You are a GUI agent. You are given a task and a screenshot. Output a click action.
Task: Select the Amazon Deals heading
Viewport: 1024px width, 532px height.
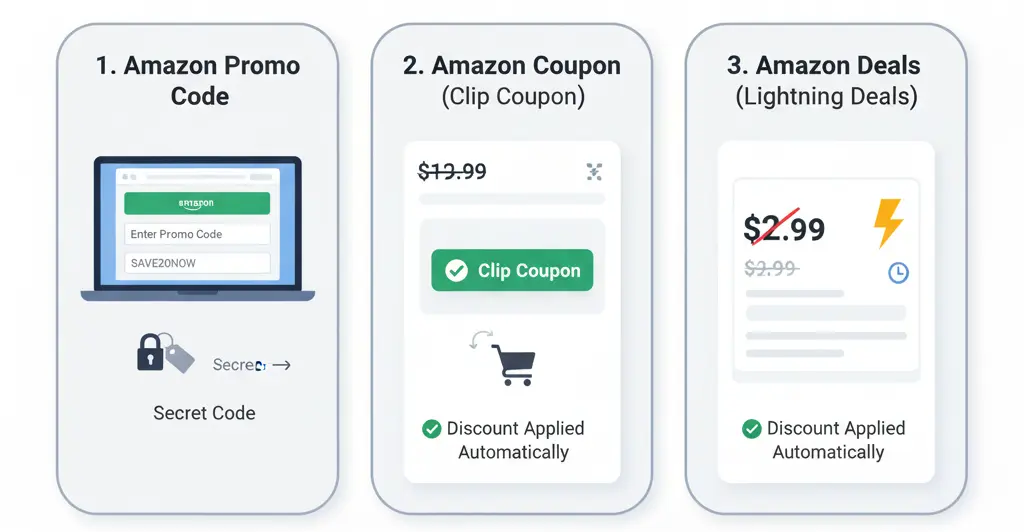click(x=826, y=66)
